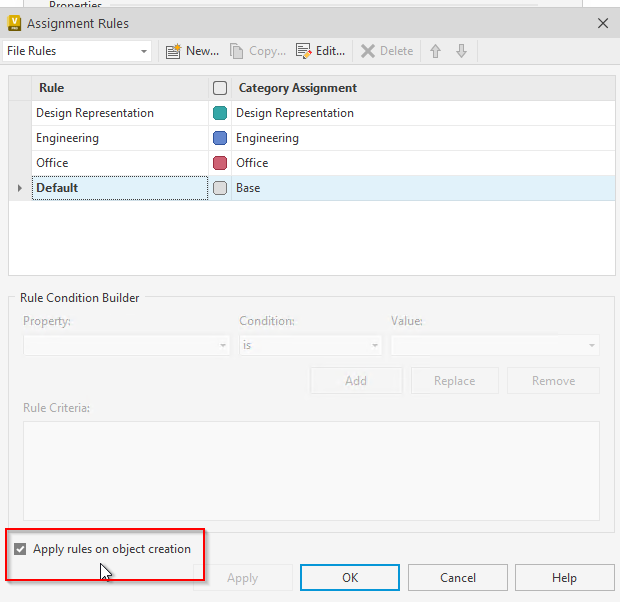This screenshot has width=620, height=602.
Task: Click the Engineering category assignment cell
Action: [x=423, y=138]
